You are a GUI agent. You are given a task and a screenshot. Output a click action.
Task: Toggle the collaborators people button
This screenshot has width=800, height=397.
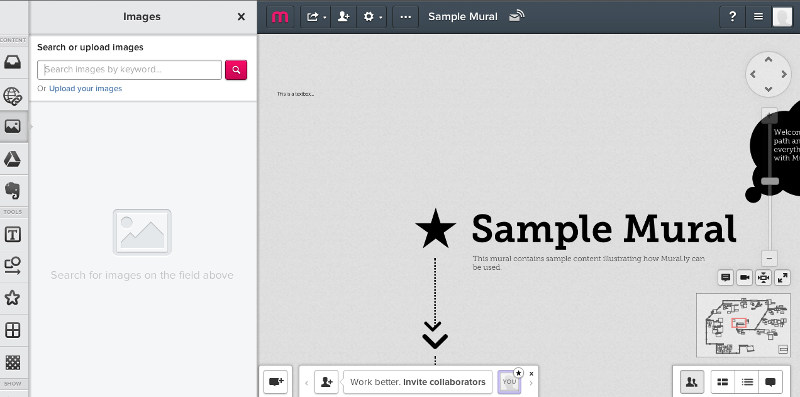coord(692,382)
